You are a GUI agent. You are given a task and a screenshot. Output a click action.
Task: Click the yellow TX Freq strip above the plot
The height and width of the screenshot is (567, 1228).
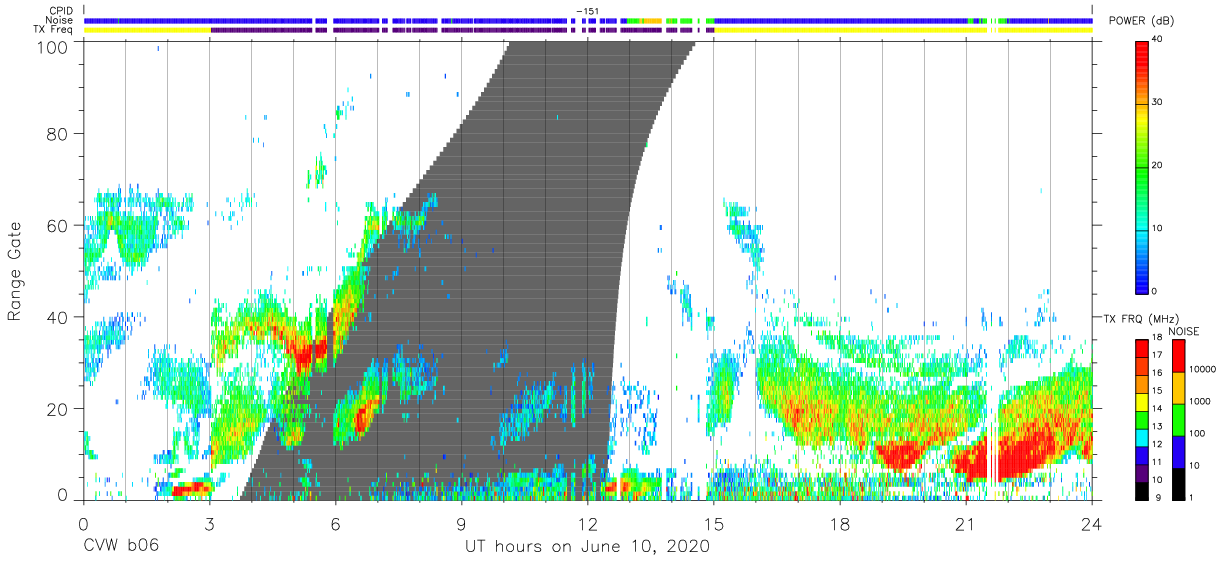(588, 30)
